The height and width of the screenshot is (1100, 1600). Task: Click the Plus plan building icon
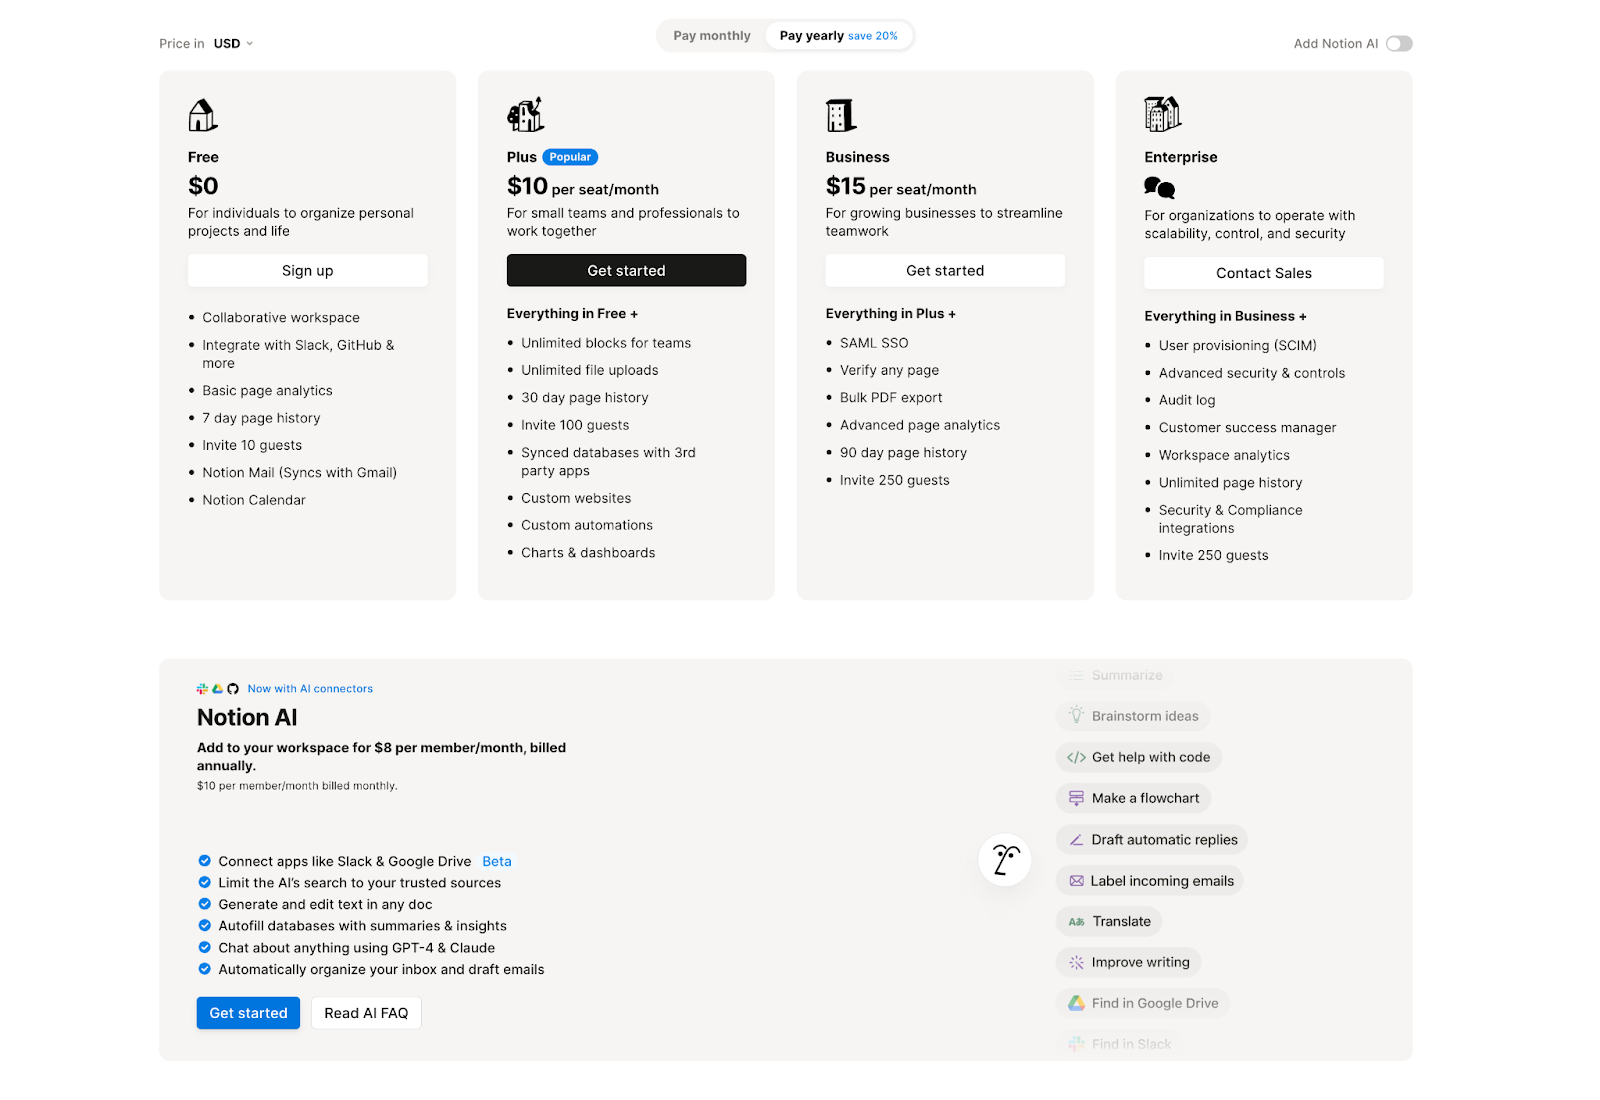tap(525, 115)
